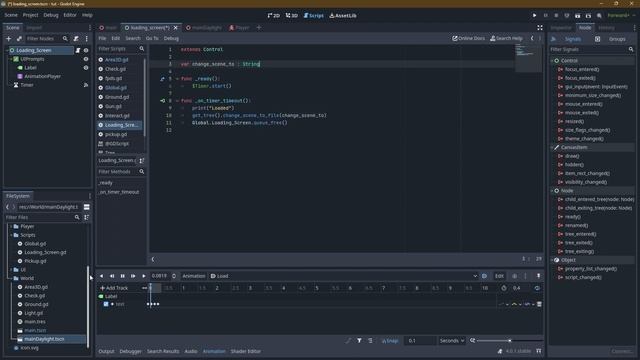
Task: Click the signal connected icon at line 8
Action: 162,100
